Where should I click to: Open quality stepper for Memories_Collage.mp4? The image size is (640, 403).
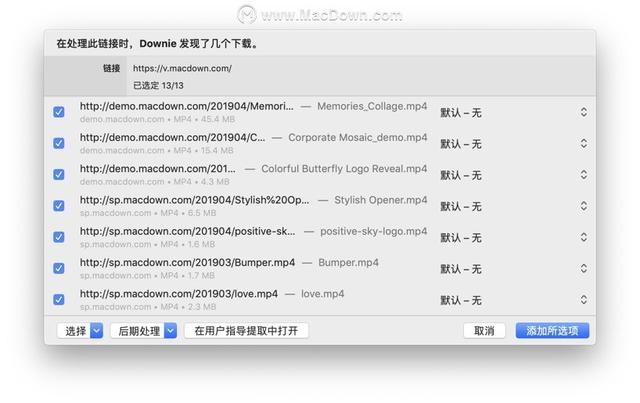point(583,113)
